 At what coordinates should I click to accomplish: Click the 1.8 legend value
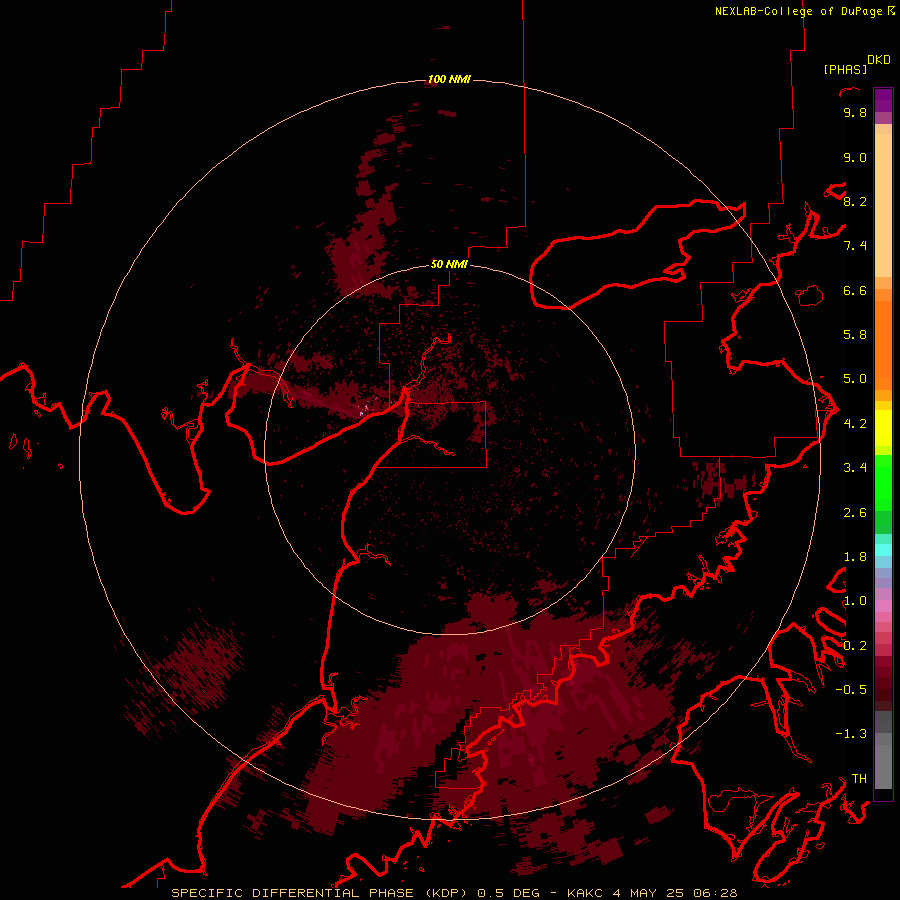tap(855, 557)
